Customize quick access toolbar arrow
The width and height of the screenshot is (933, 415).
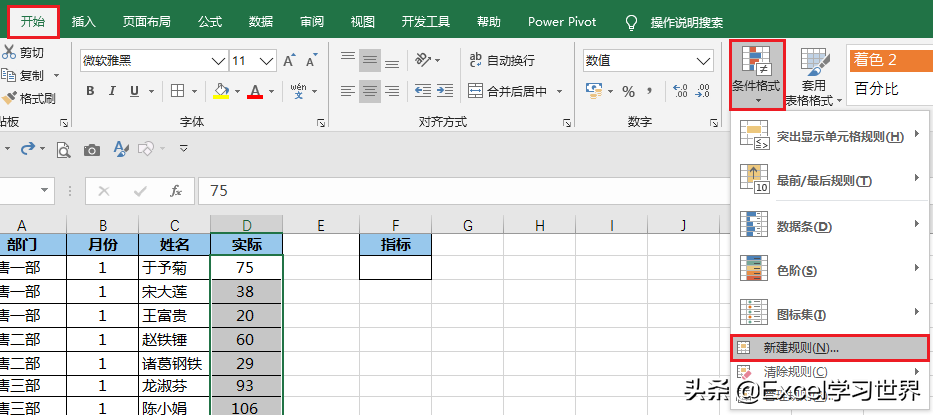pyautogui.click(x=184, y=148)
